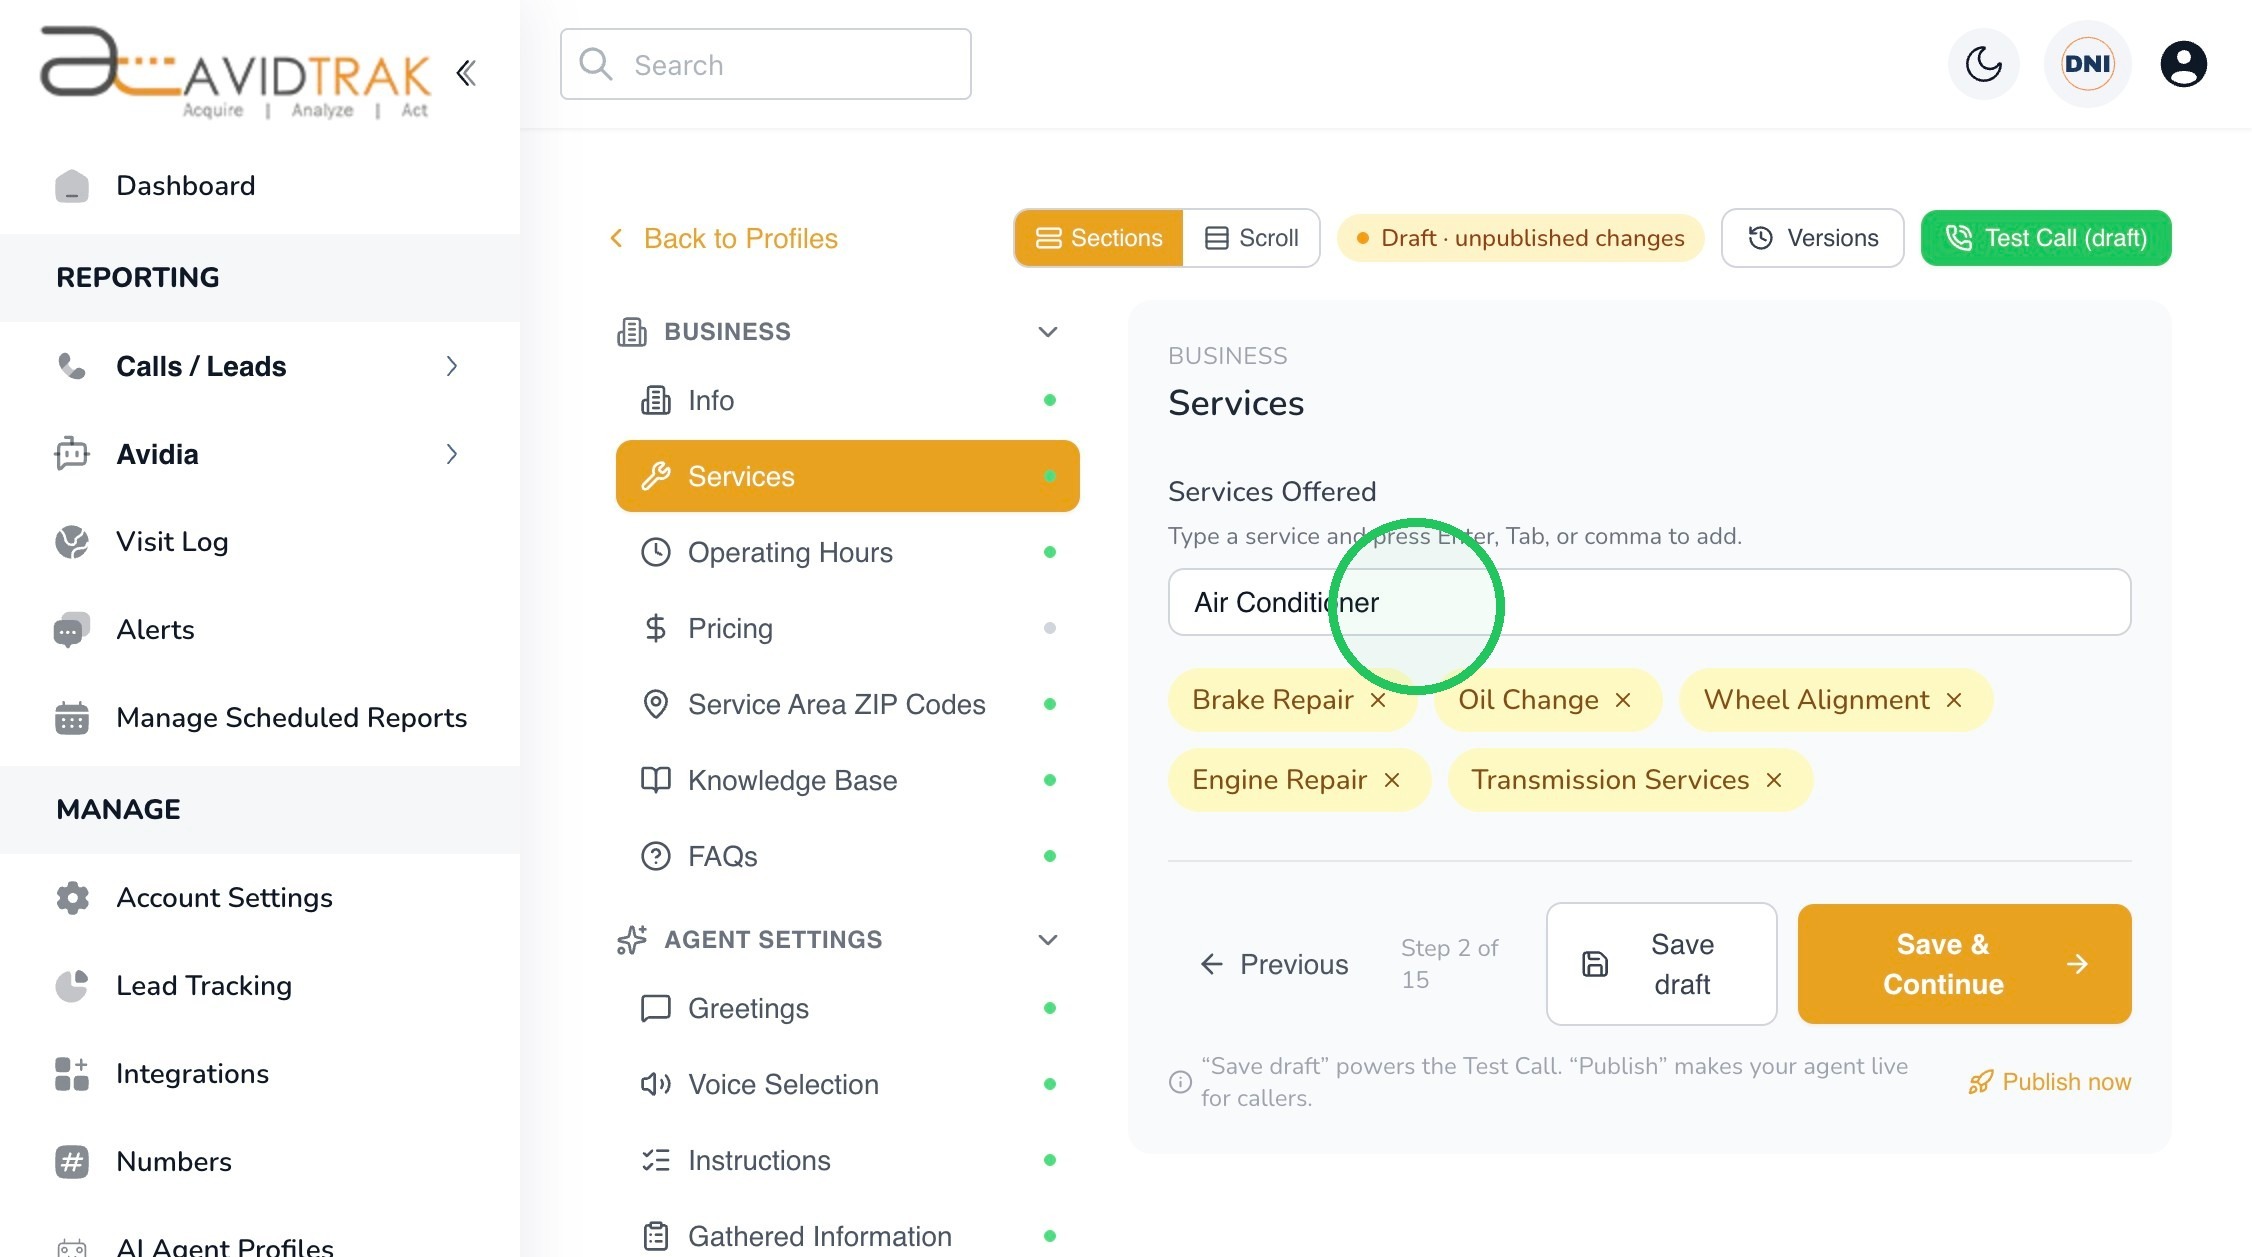2252x1257 pixels.
Task: Click Save draft button
Action: pos(1661,964)
